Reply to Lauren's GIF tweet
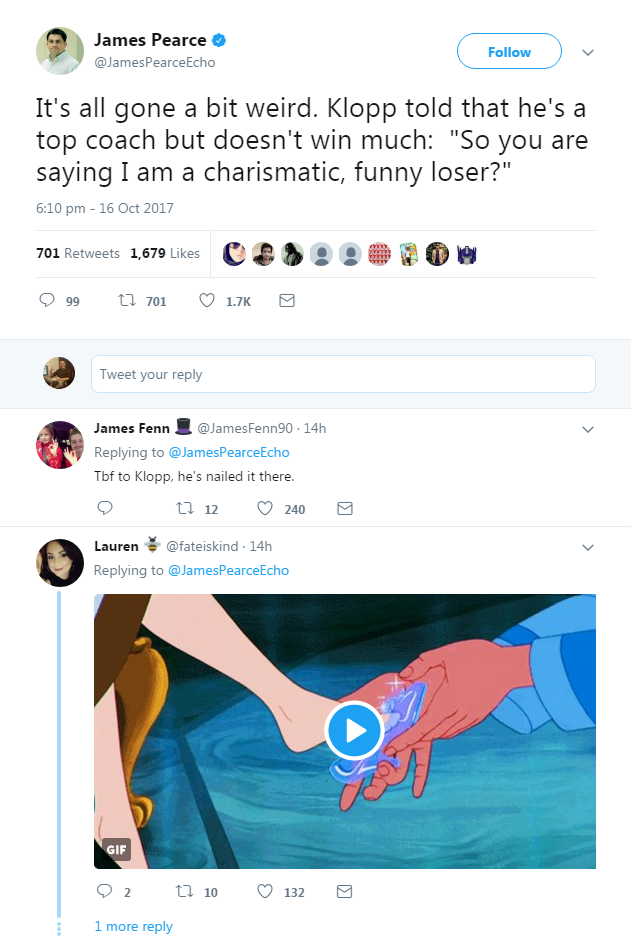The width and height of the screenshot is (631, 941). [x=104, y=891]
